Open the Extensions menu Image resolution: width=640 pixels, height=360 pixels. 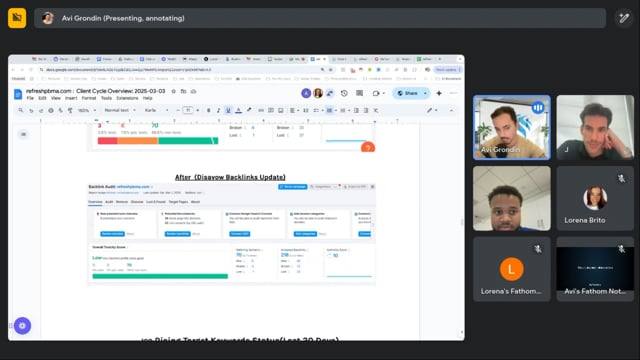pyautogui.click(x=127, y=98)
